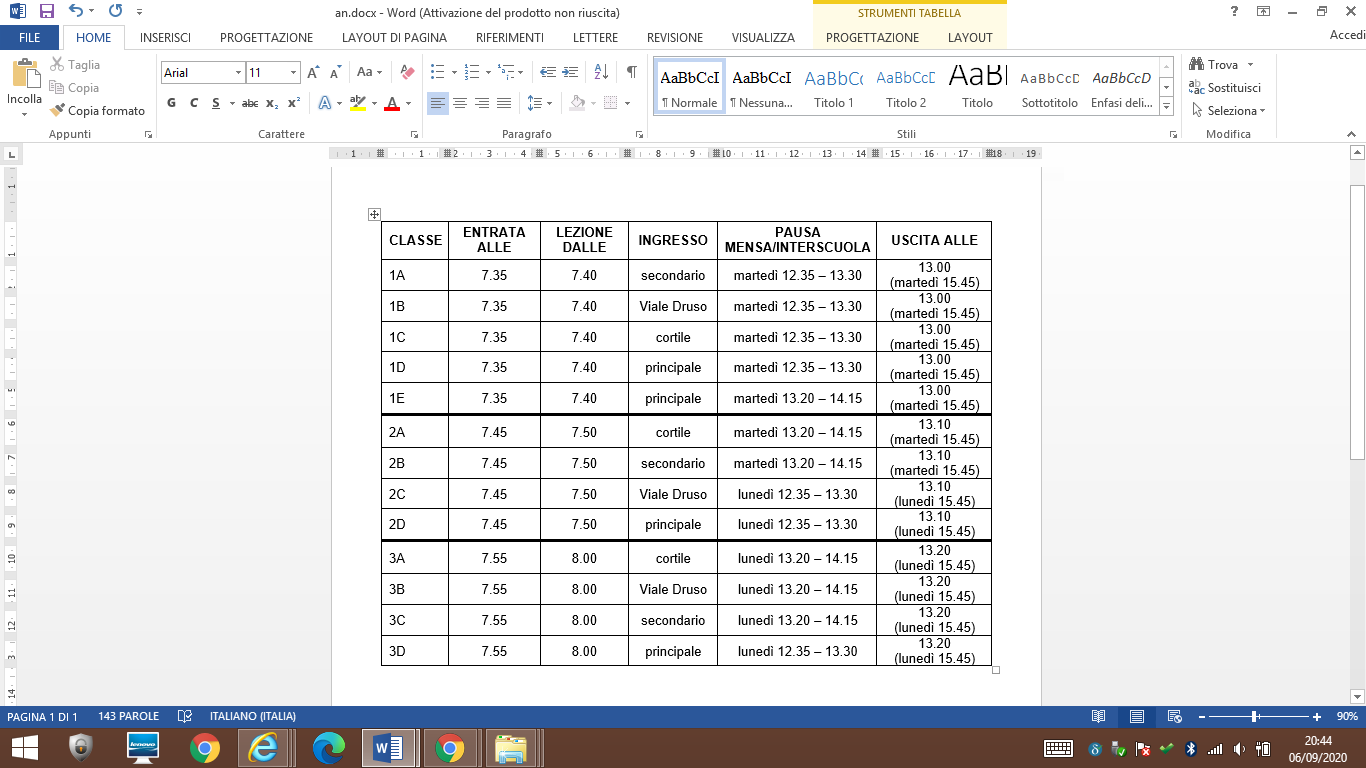This screenshot has height=768, width=1366.
Task: Toggle center text alignment
Action: tap(460, 103)
